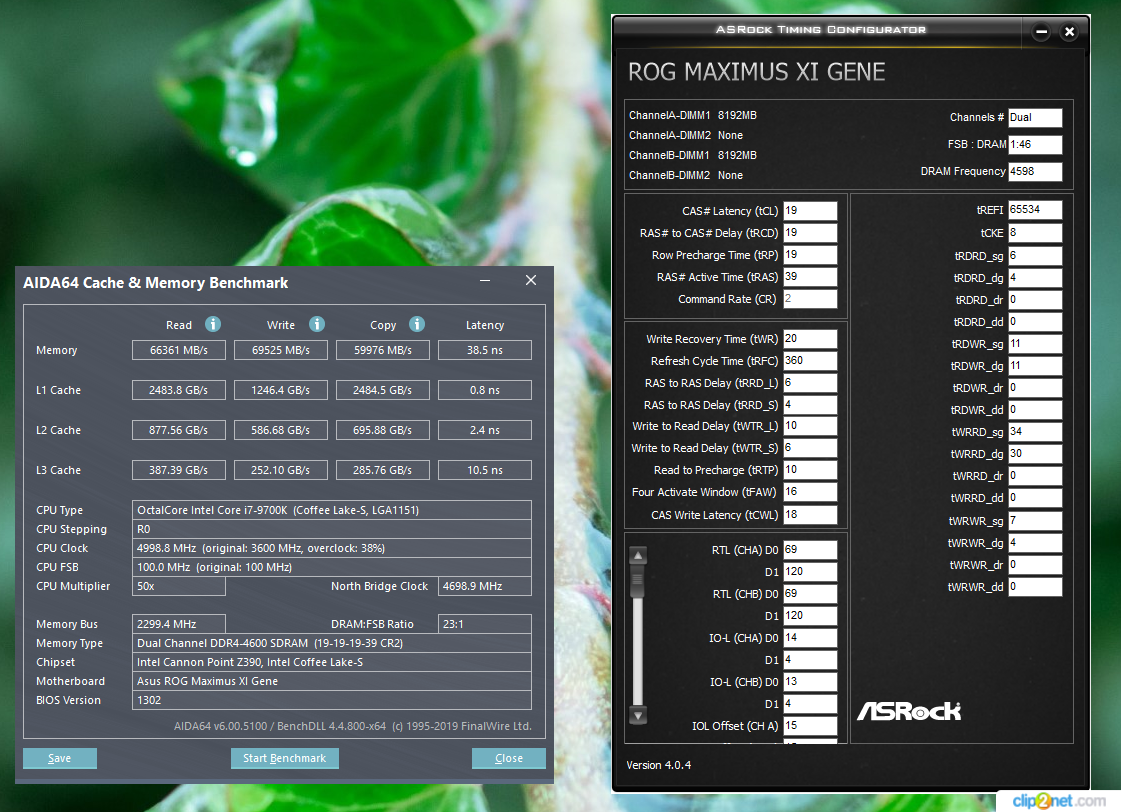This screenshot has height=812, width=1121.
Task: Click the Memory Type DDR4-4600 field
Action: coord(332,643)
